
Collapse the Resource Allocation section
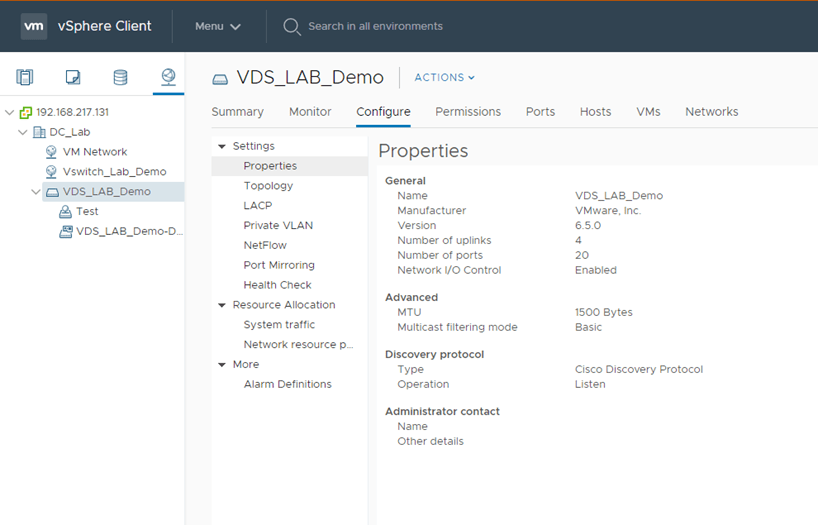click(222, 305)
